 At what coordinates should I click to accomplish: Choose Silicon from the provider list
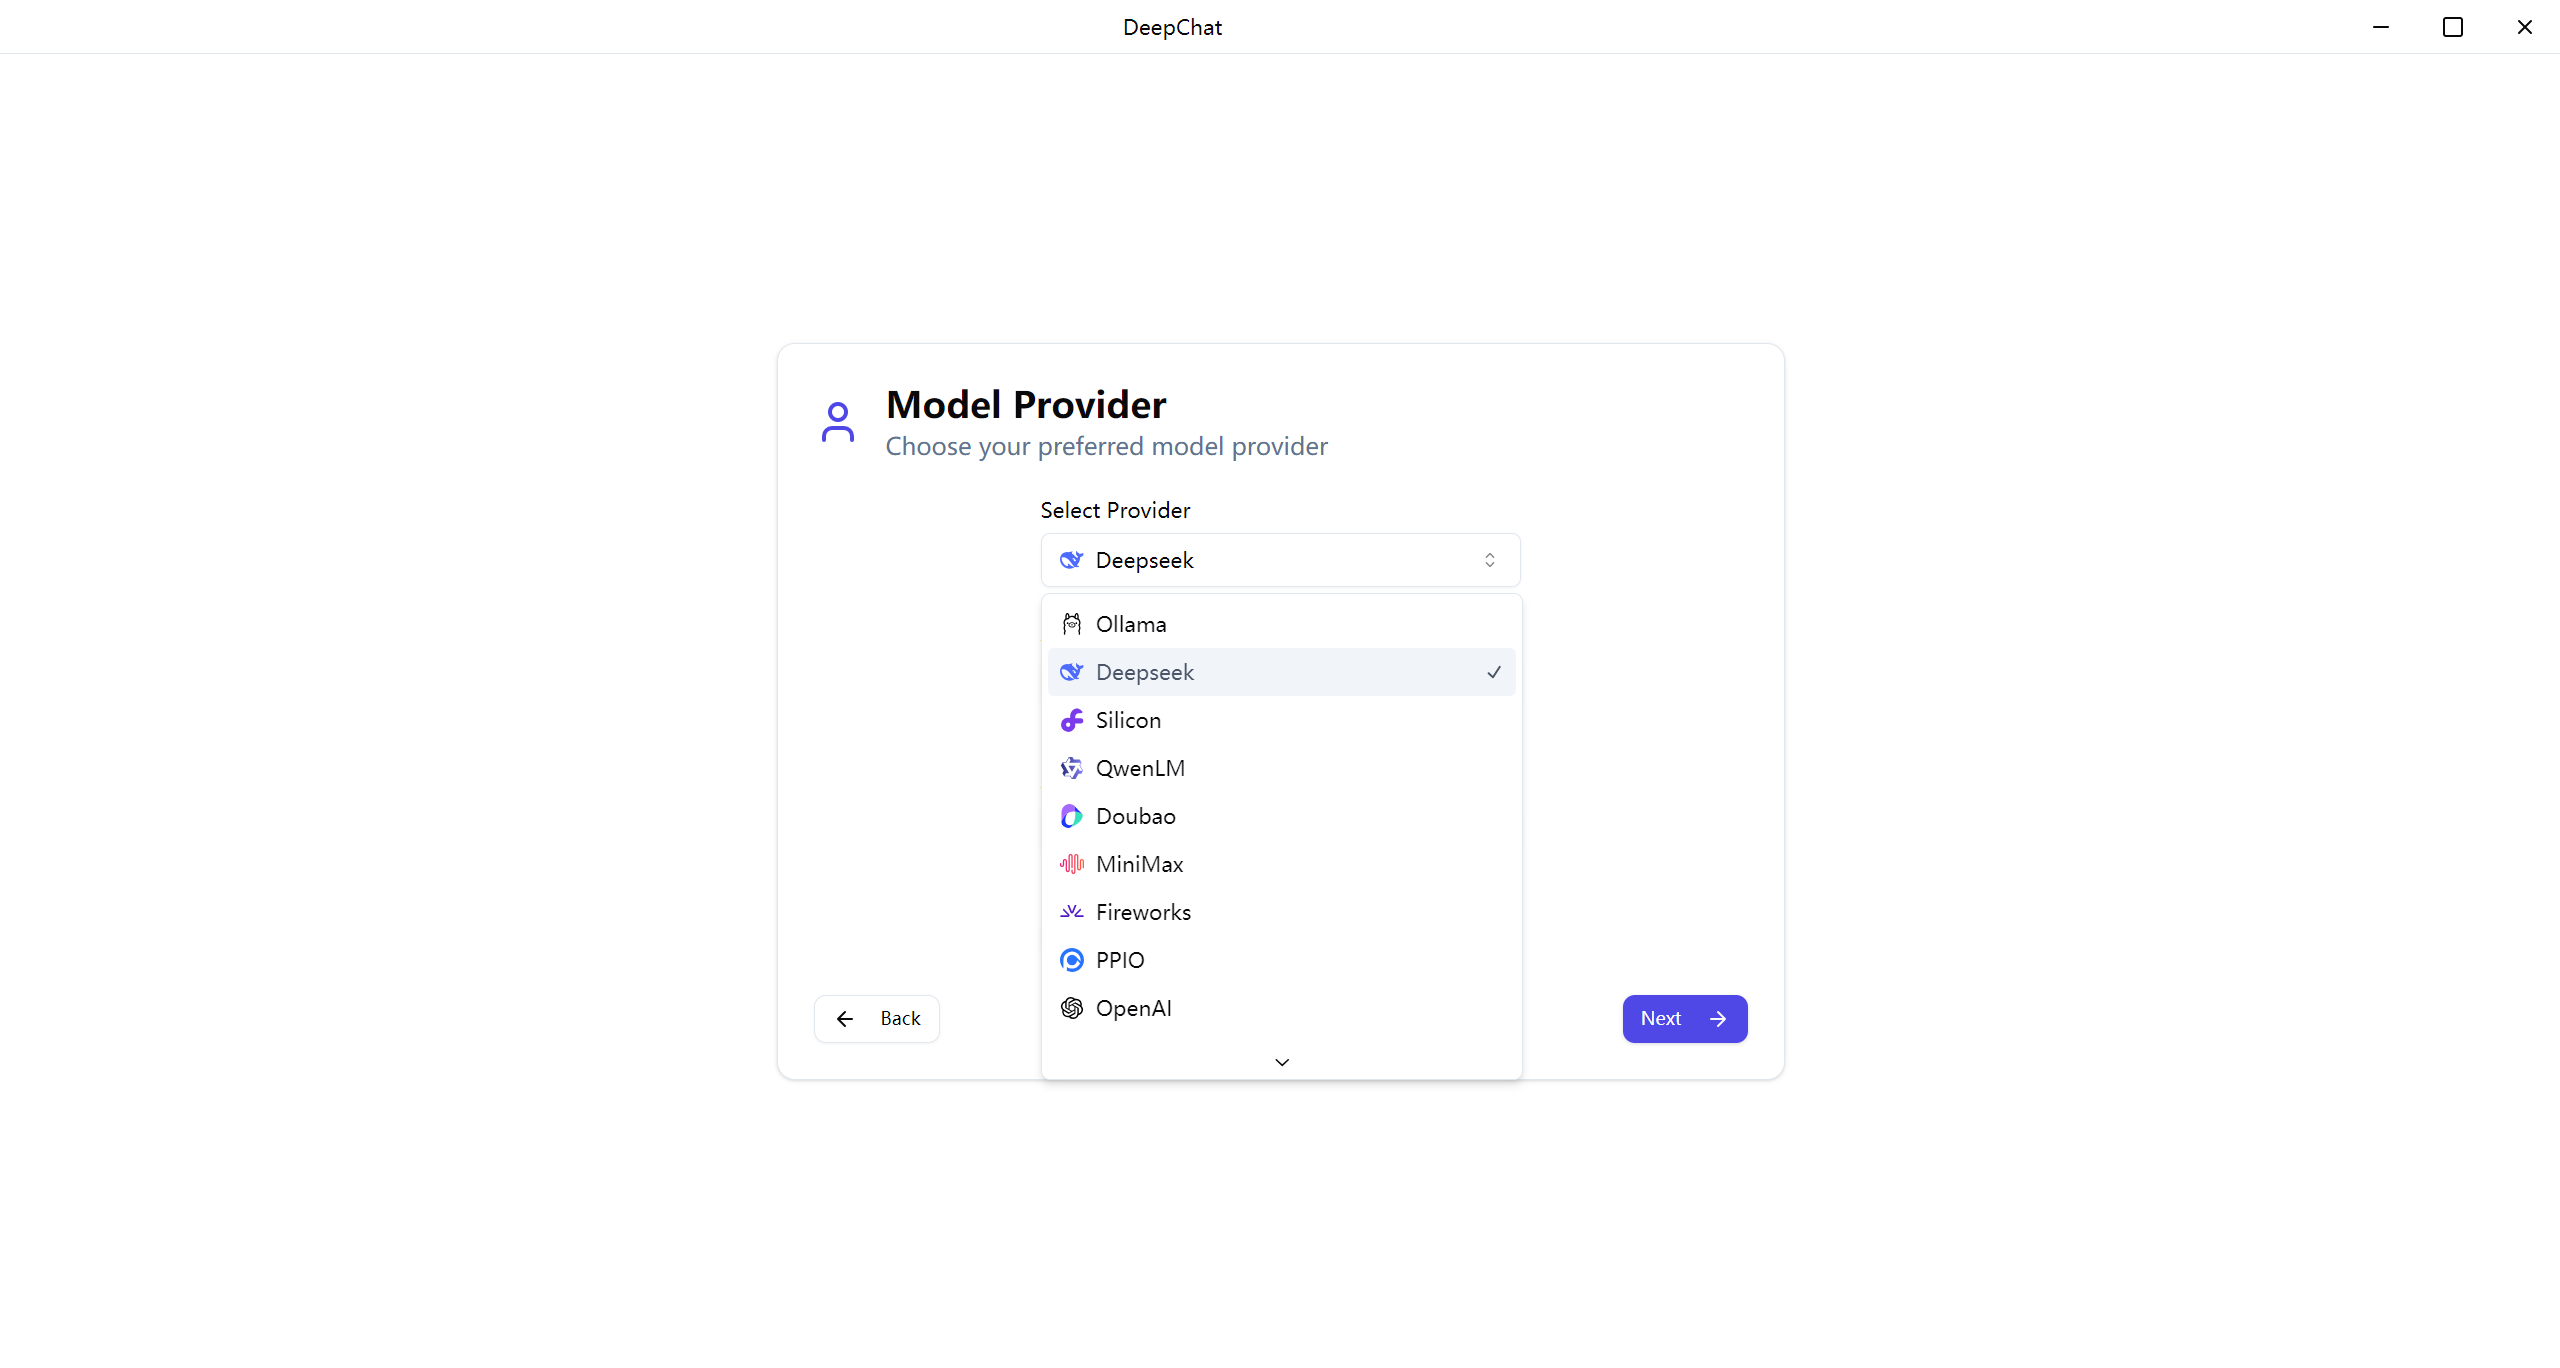pos(1128,720)
